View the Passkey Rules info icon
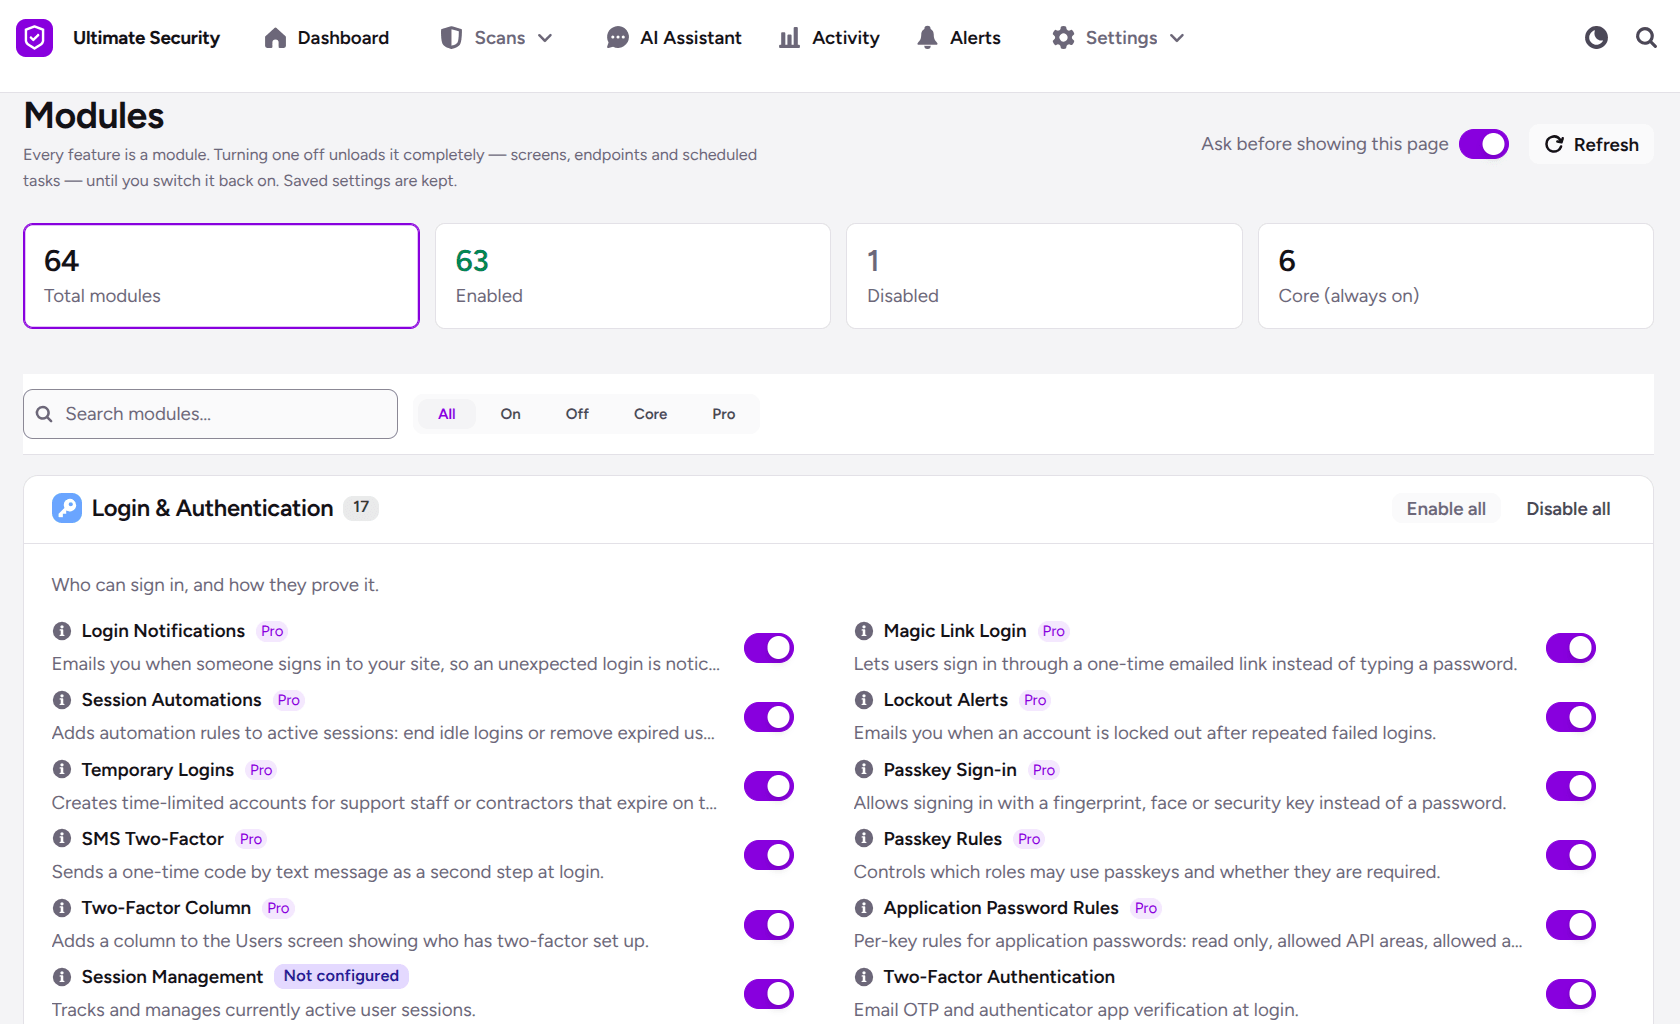The image size is (1680, 1024). pos(864,839)
